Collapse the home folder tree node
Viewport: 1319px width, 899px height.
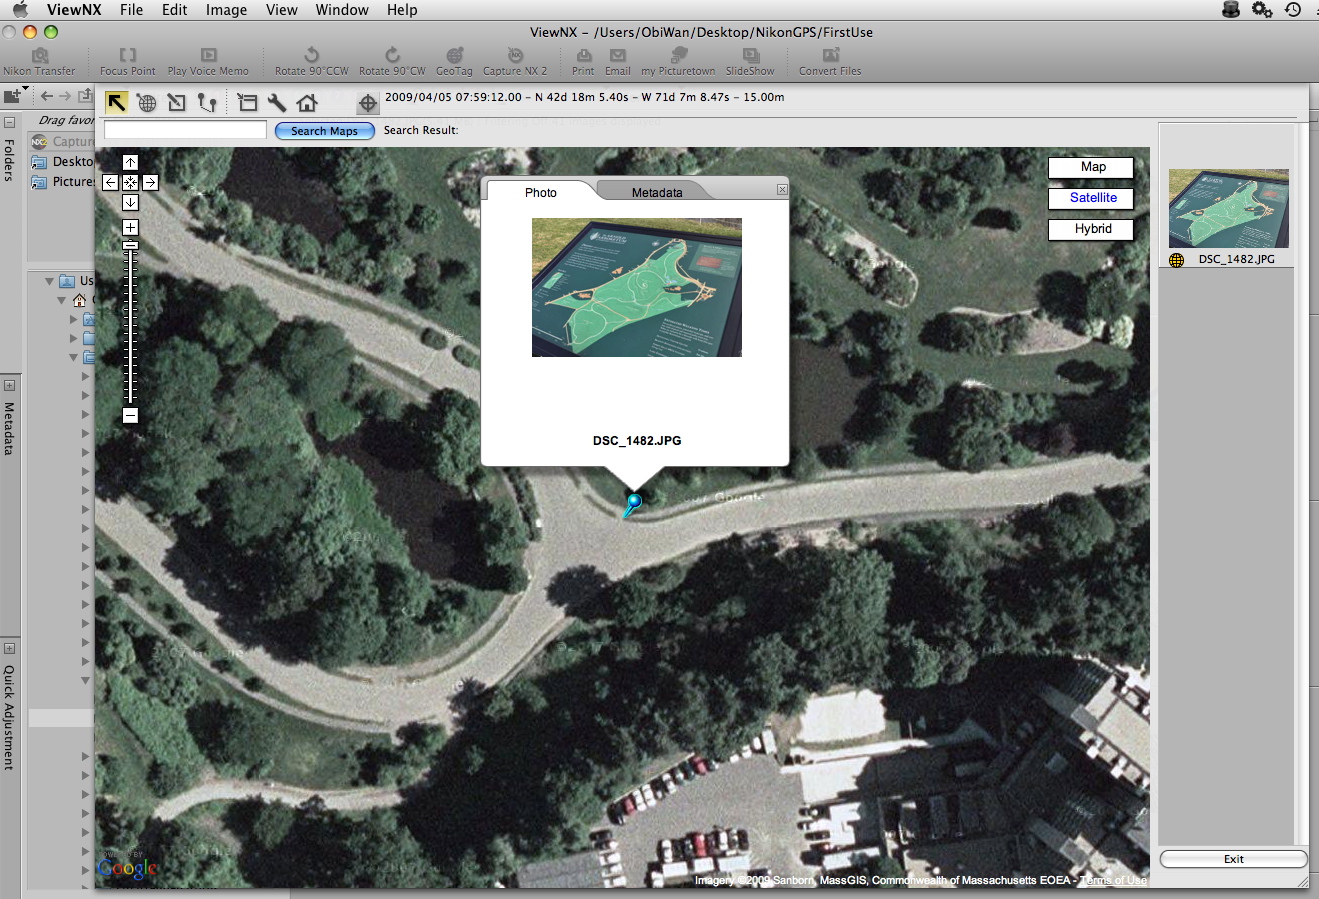click(x=62, y=300)
